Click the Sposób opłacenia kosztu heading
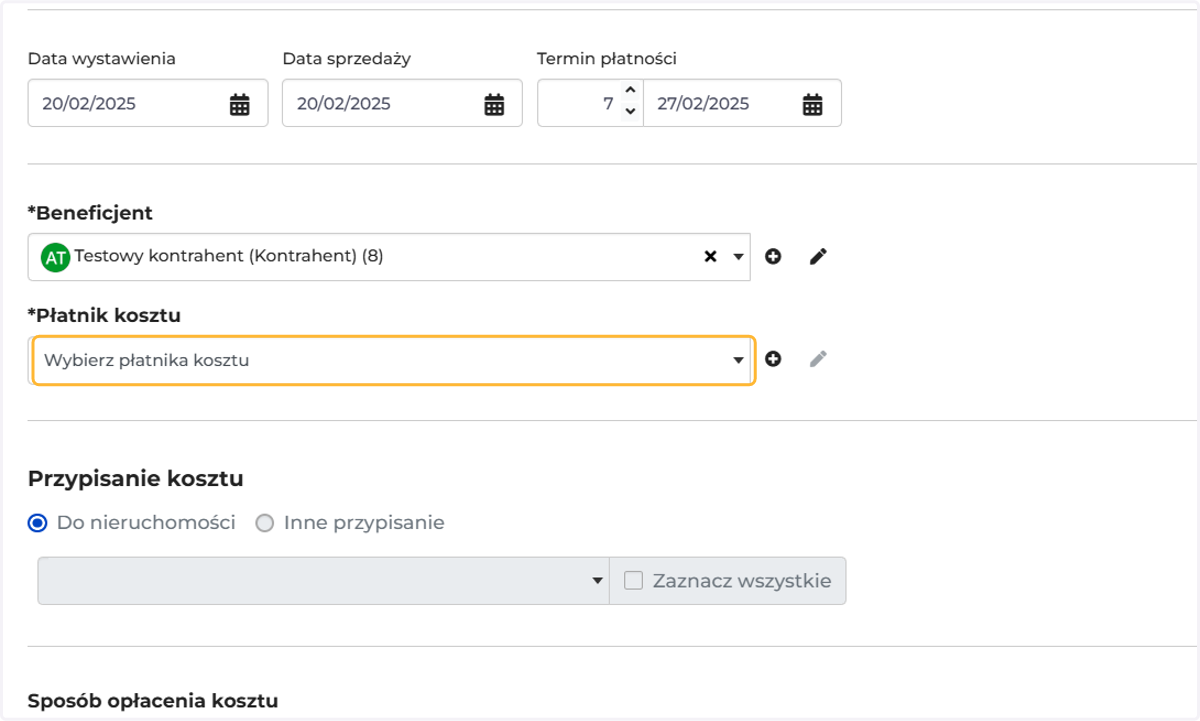1200x721 pixels. click(153, 701)
